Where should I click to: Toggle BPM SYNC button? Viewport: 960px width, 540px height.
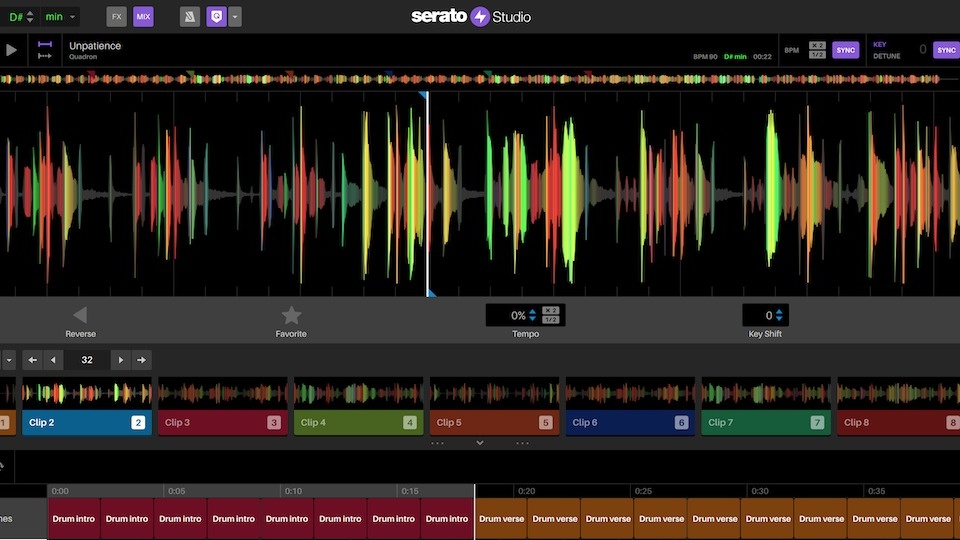pyautogui.click(x=845, y=50)
